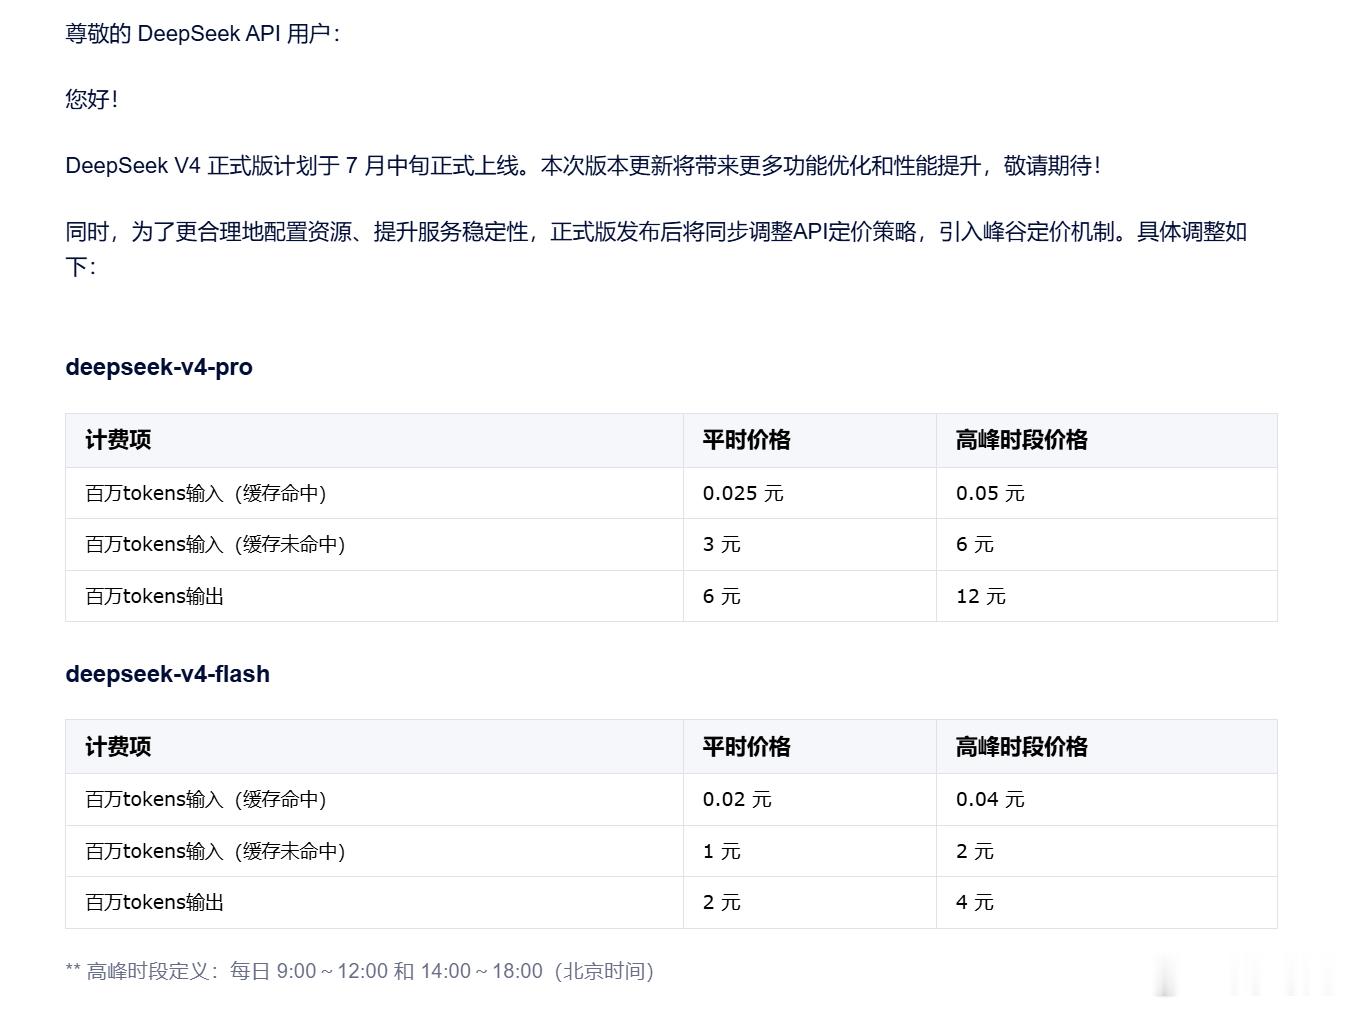
Task: Click "高峰时段价格" header in the deepseek-v4-flash table
Action: click(x=1021, y=747)
